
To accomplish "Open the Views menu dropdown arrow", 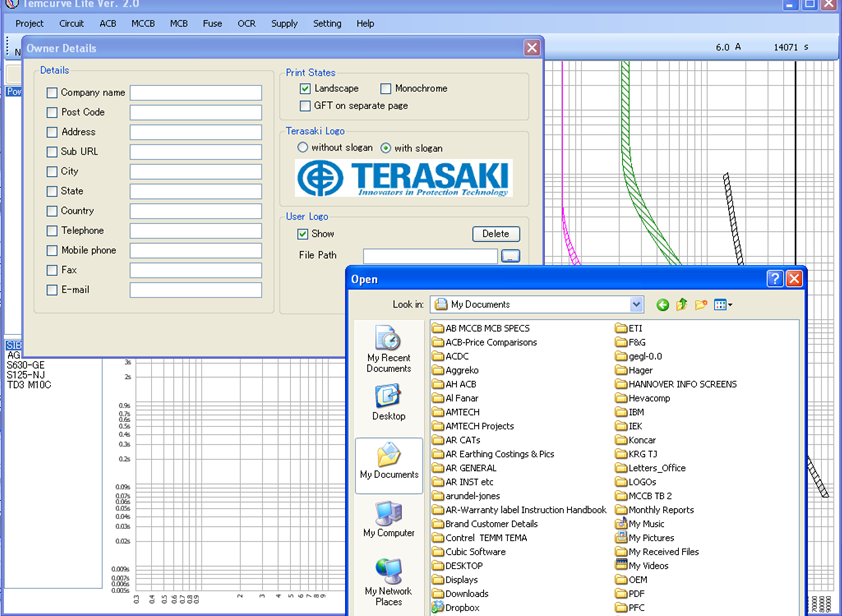I will [731, 305].
